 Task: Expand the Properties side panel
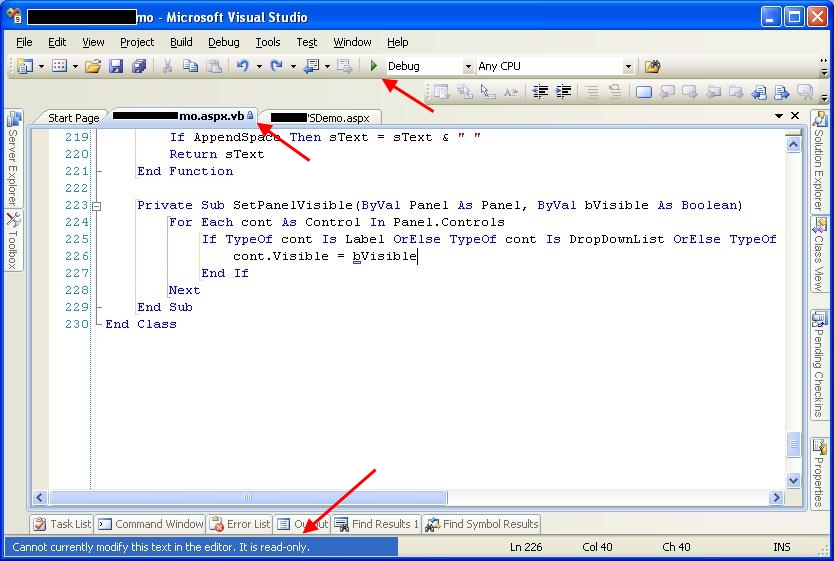820,472
